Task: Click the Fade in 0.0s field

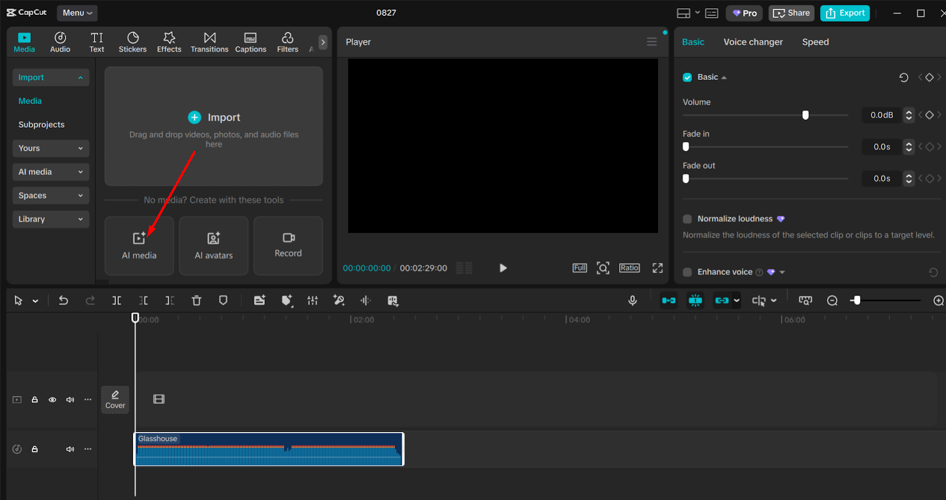Action: [881, 147]
